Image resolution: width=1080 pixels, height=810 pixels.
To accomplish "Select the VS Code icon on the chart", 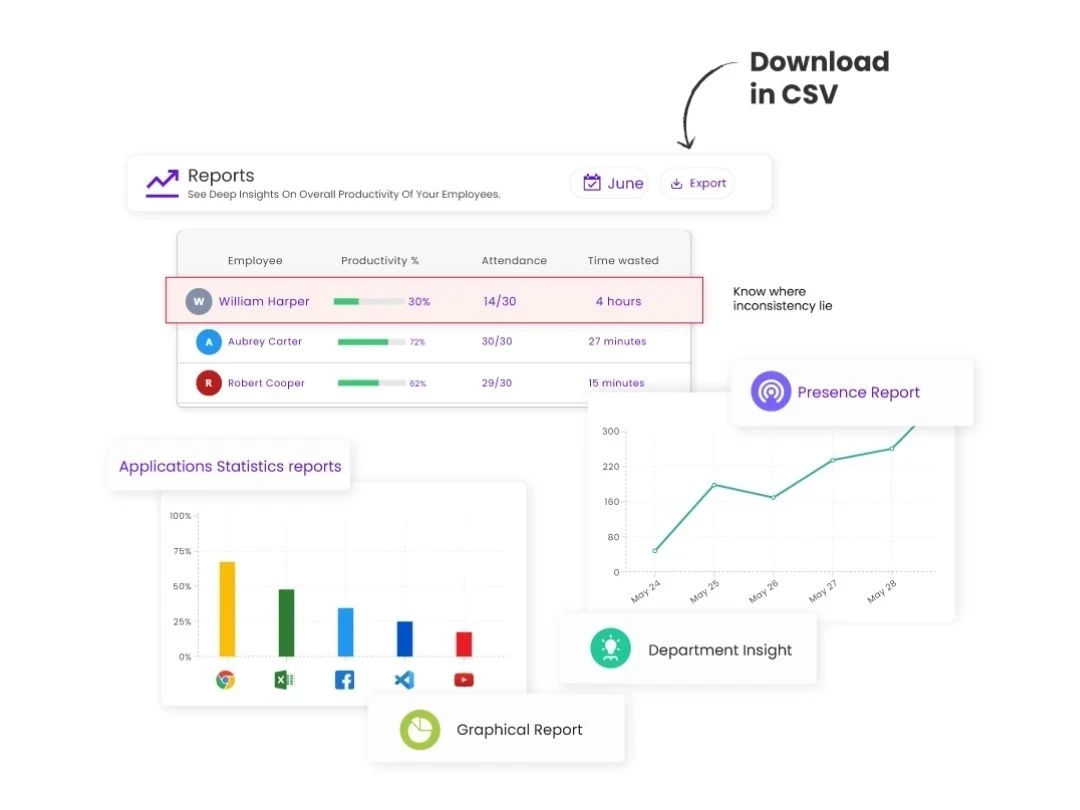I will (x=404, y=680).
